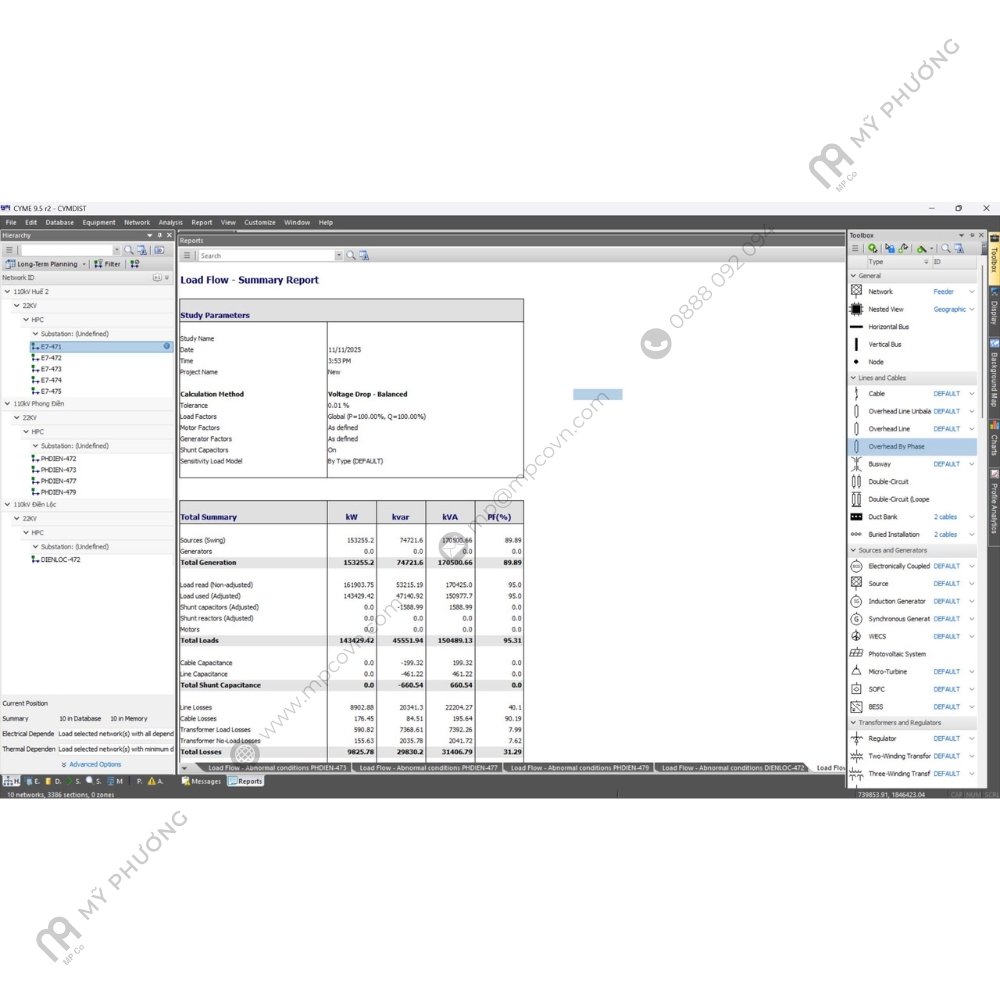Click the Advanced Options link
The height and width of the screenshot is (1000, 1000).
pyautogui.click(x=95, y=764)
